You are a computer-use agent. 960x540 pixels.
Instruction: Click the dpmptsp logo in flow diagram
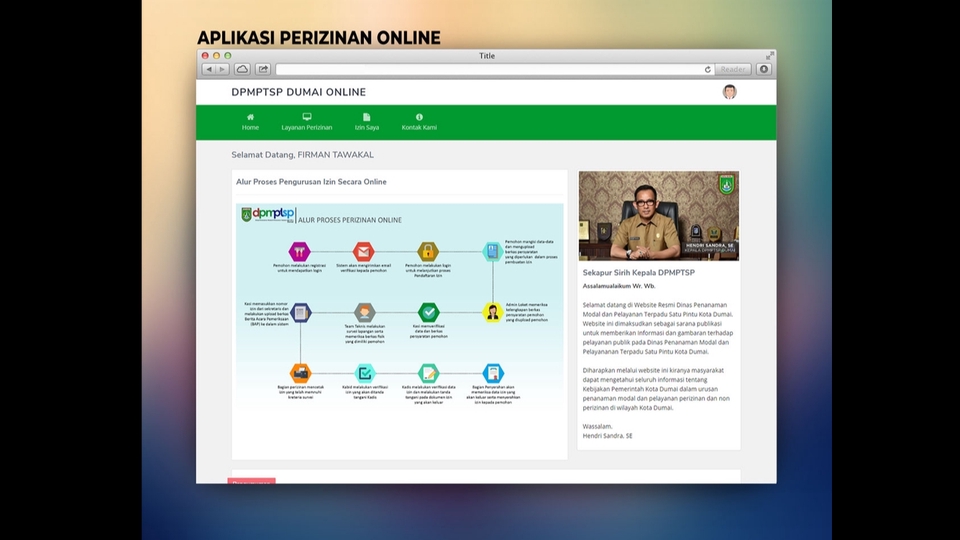point(268,214)
